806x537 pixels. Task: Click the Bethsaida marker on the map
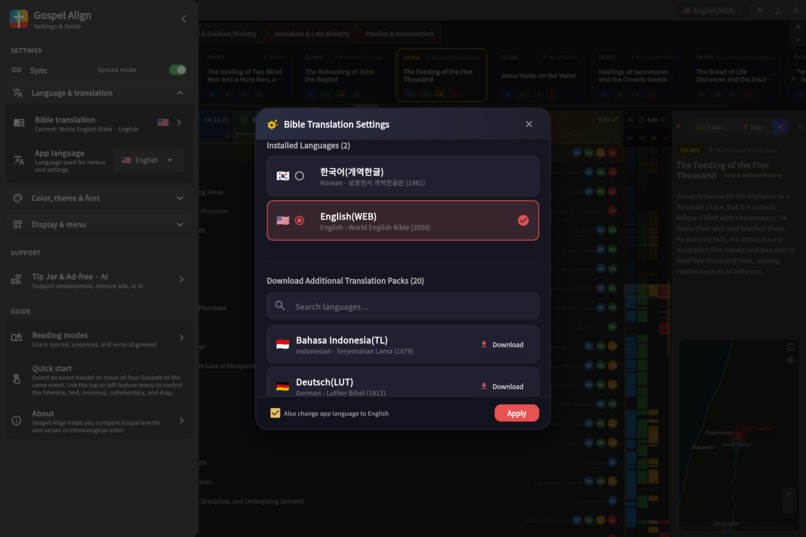739,435
